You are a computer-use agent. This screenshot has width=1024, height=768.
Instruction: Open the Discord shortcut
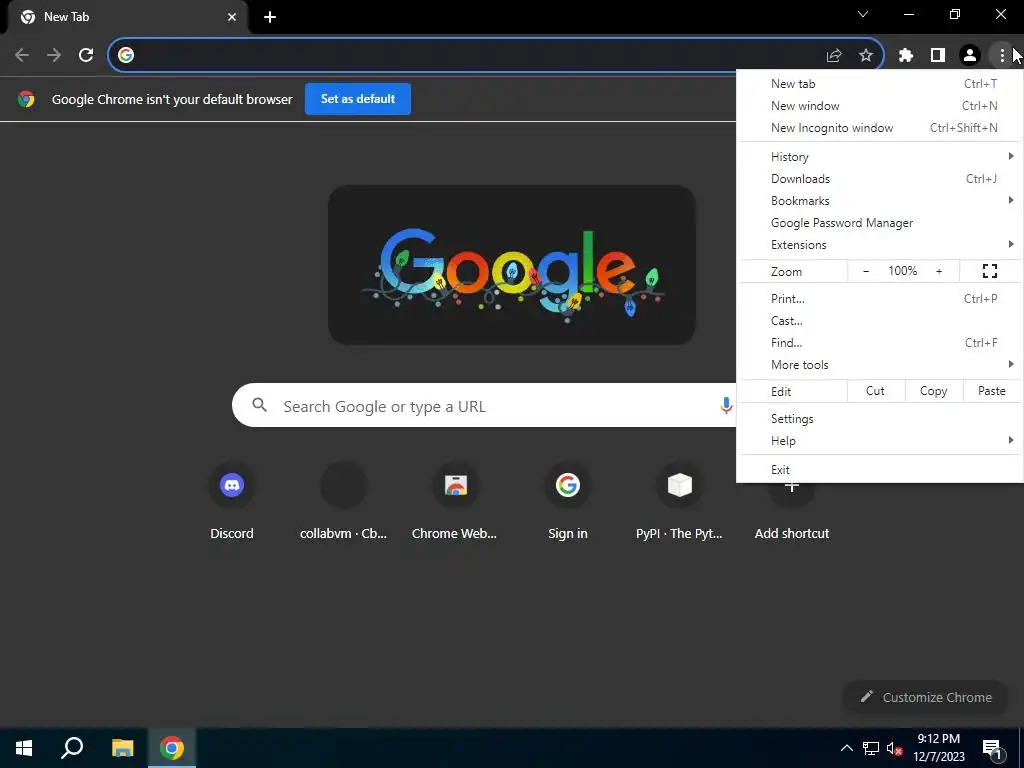(232, 502)
